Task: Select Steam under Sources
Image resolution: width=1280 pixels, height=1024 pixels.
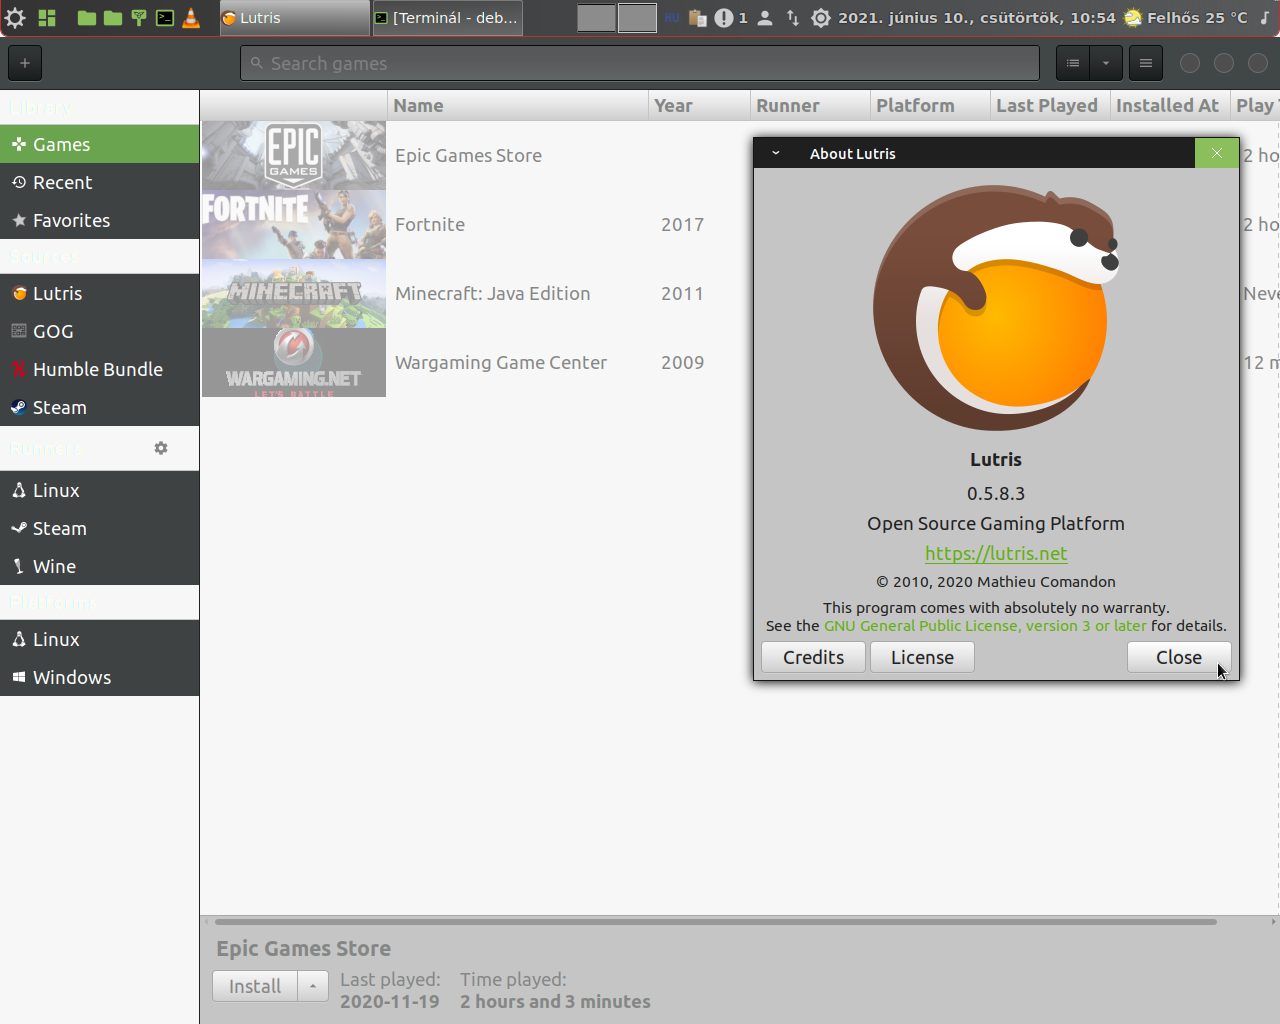Action: point(100,407)
